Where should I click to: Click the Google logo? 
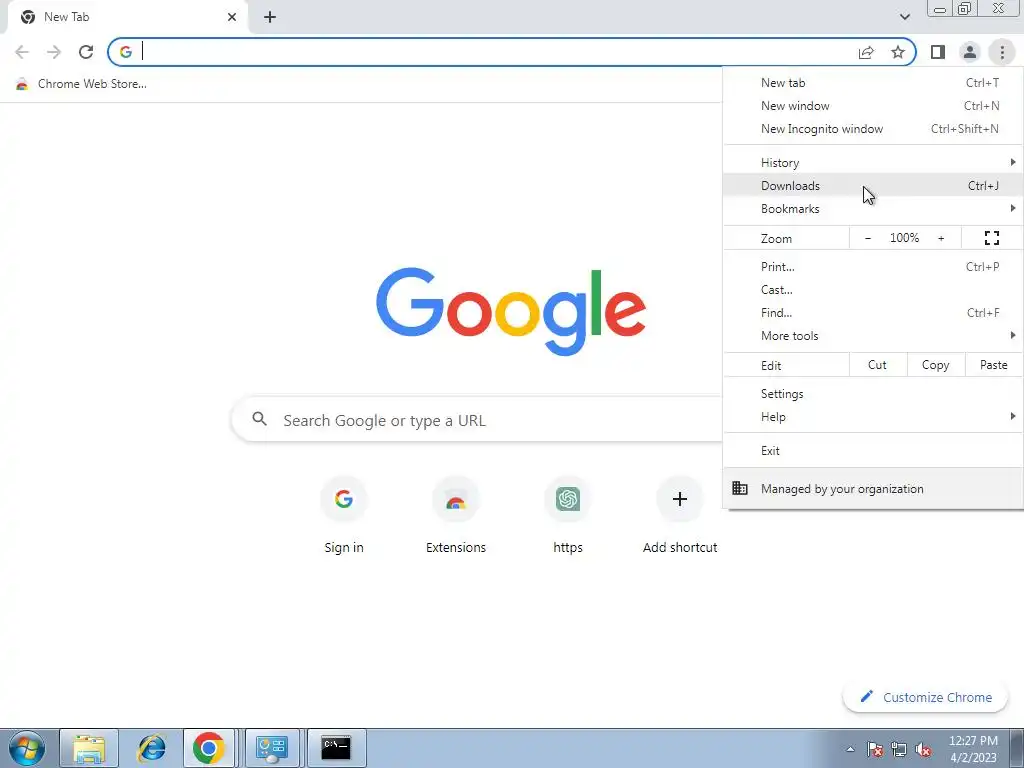pos(511,311)
